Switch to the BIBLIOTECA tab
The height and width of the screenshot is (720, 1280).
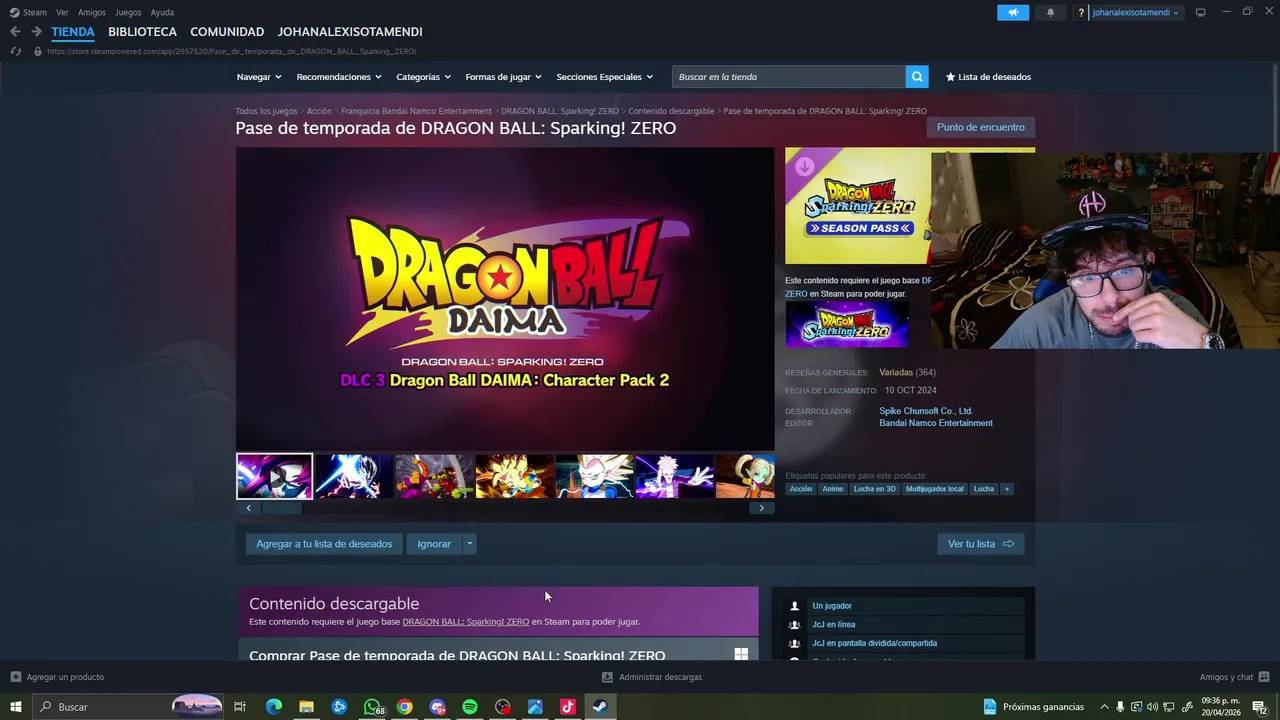pos(142,32)
